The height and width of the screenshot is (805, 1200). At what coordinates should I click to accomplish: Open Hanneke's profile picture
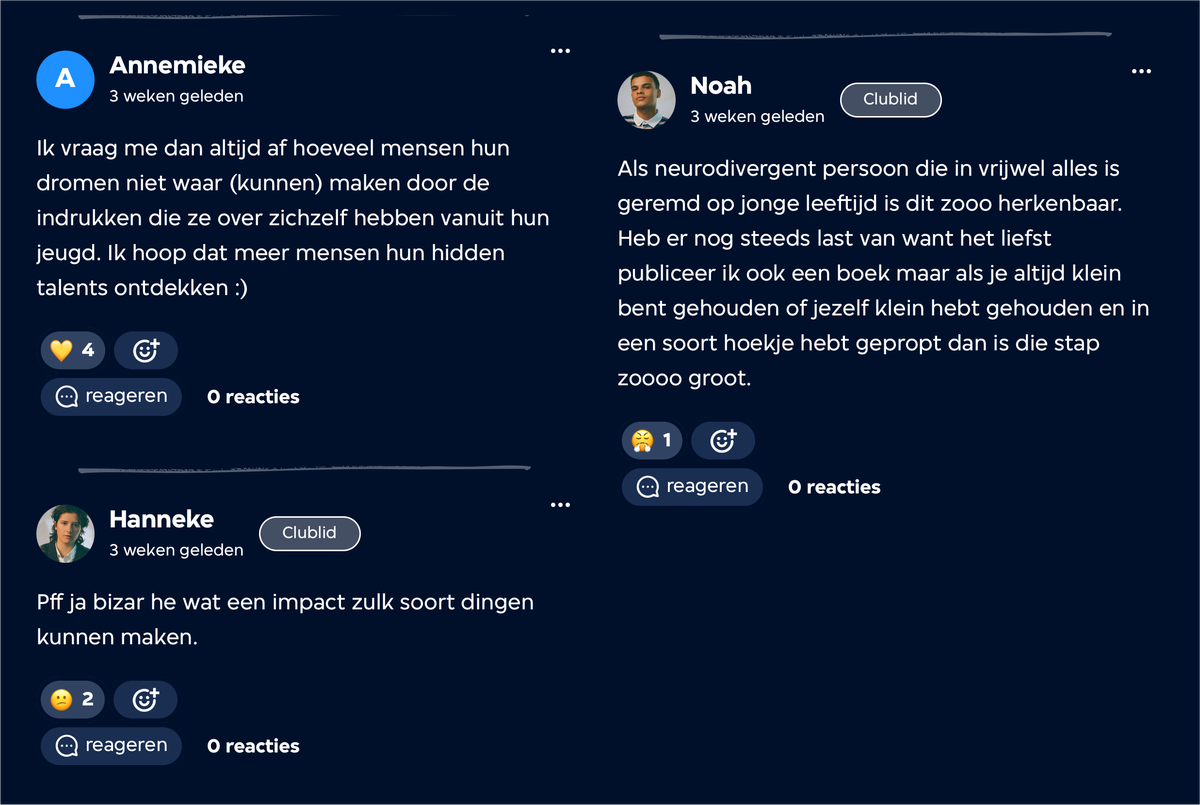click(65, 533)
